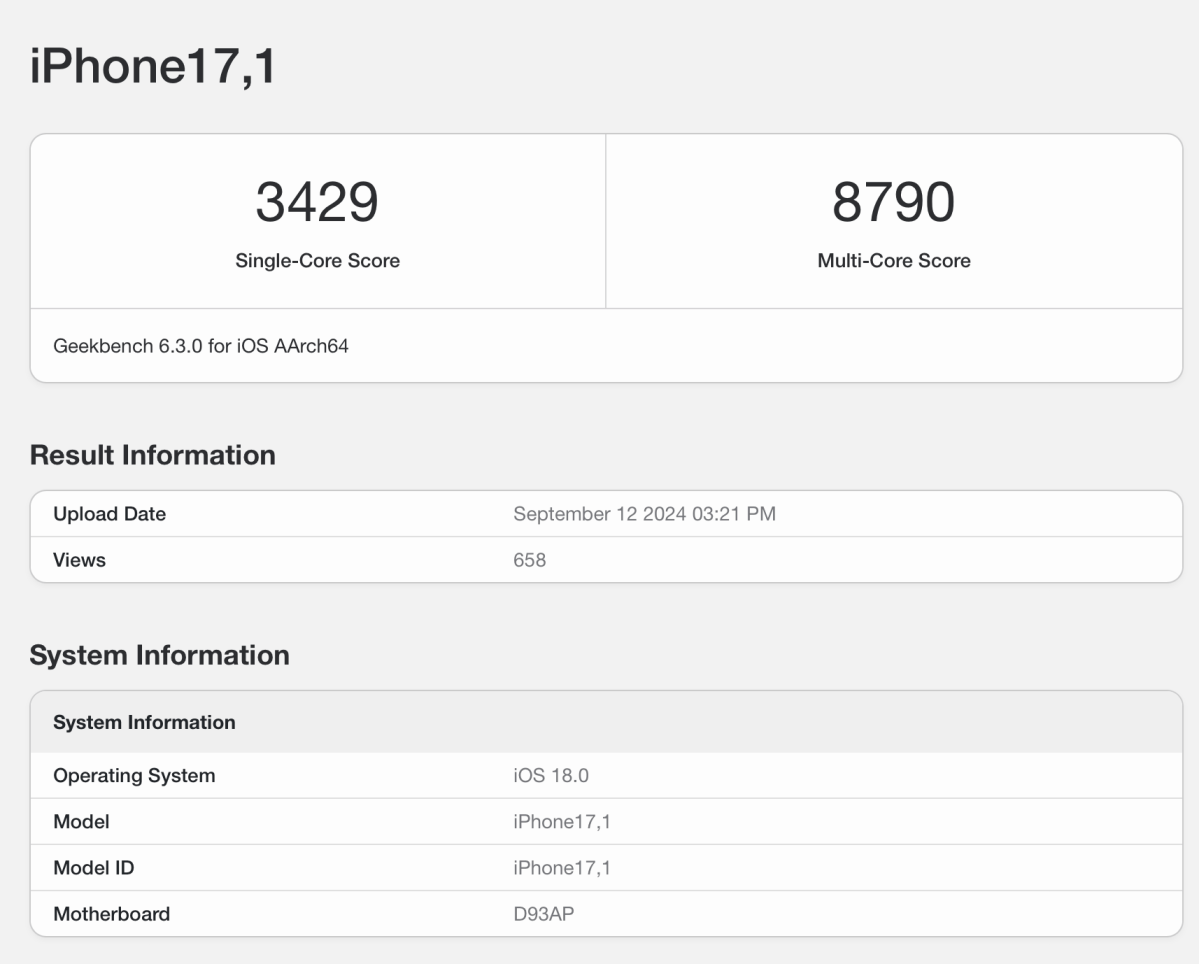The height and width of the screenshot is (964, 1199).
Task: Select the Upload Date row
Action: [x=110, y=514]
